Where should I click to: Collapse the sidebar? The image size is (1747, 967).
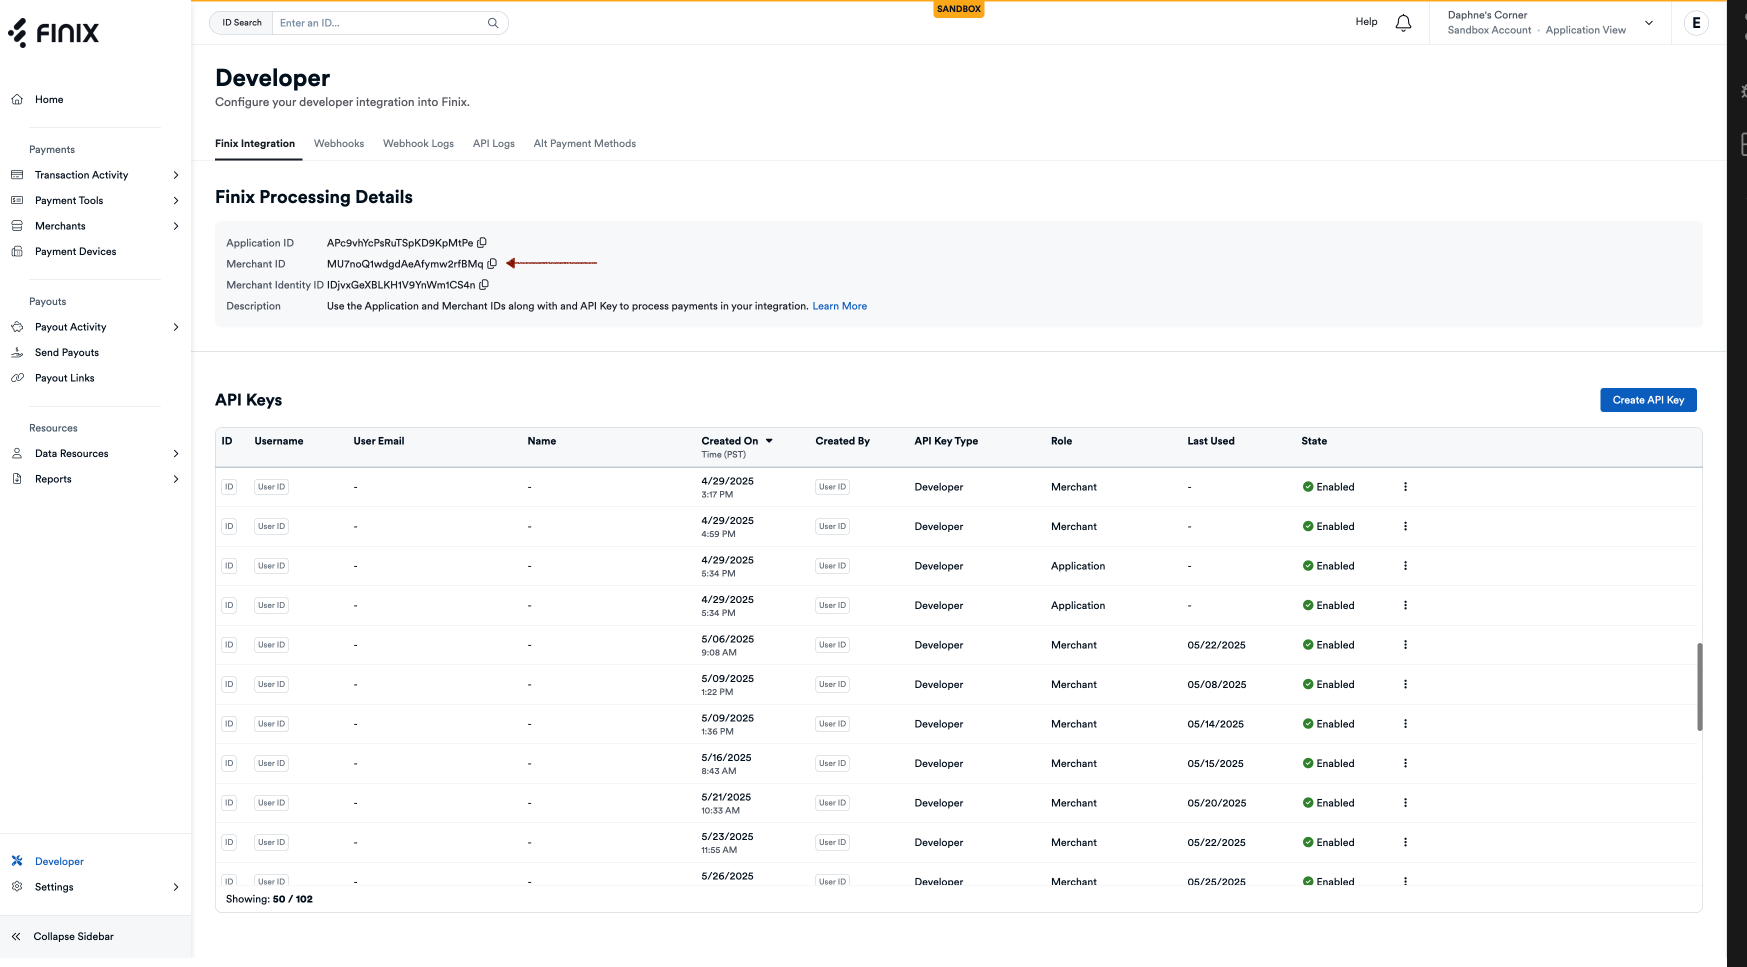(x=73, y=936)
